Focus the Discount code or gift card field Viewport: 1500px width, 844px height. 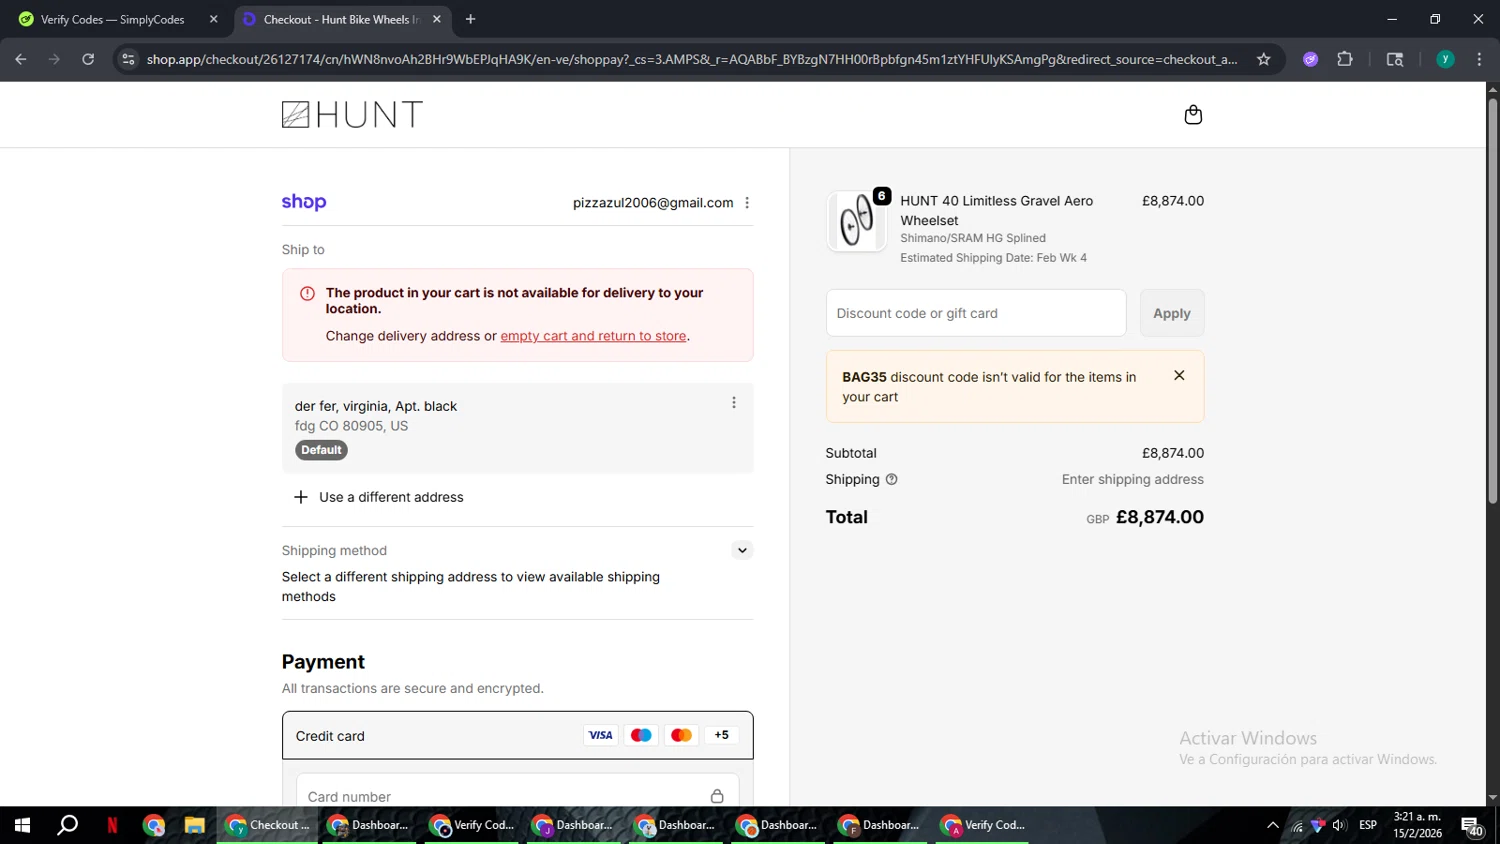[976, 313]
